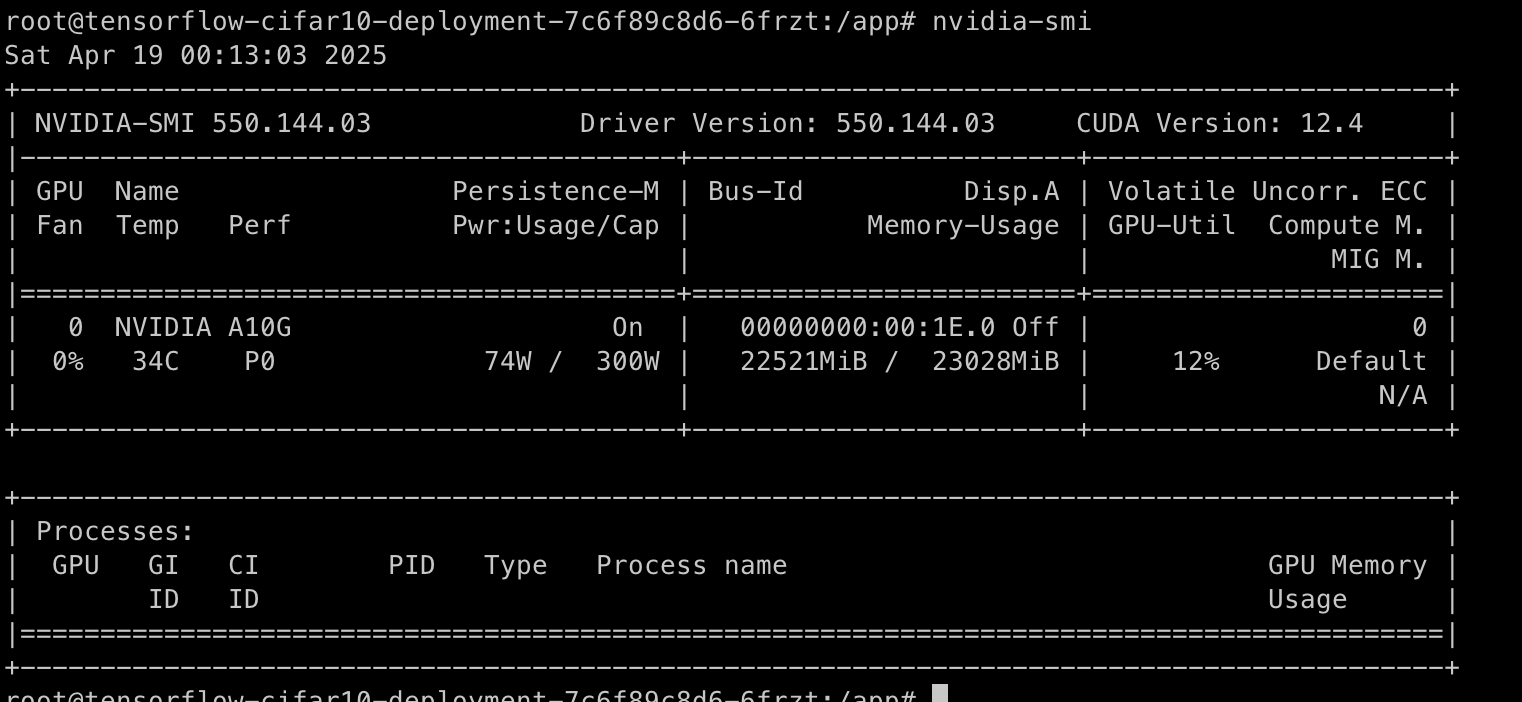This screenshot has height=702, width=1522.
Task: Click the 'GPU Memory' column header
Action: pos(1348,566)
